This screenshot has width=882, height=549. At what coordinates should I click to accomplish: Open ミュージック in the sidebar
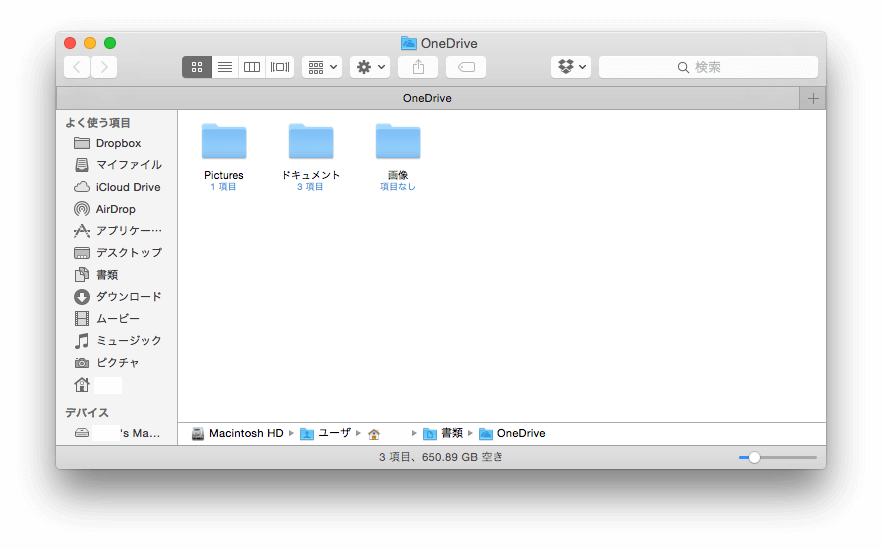(118, 340)
